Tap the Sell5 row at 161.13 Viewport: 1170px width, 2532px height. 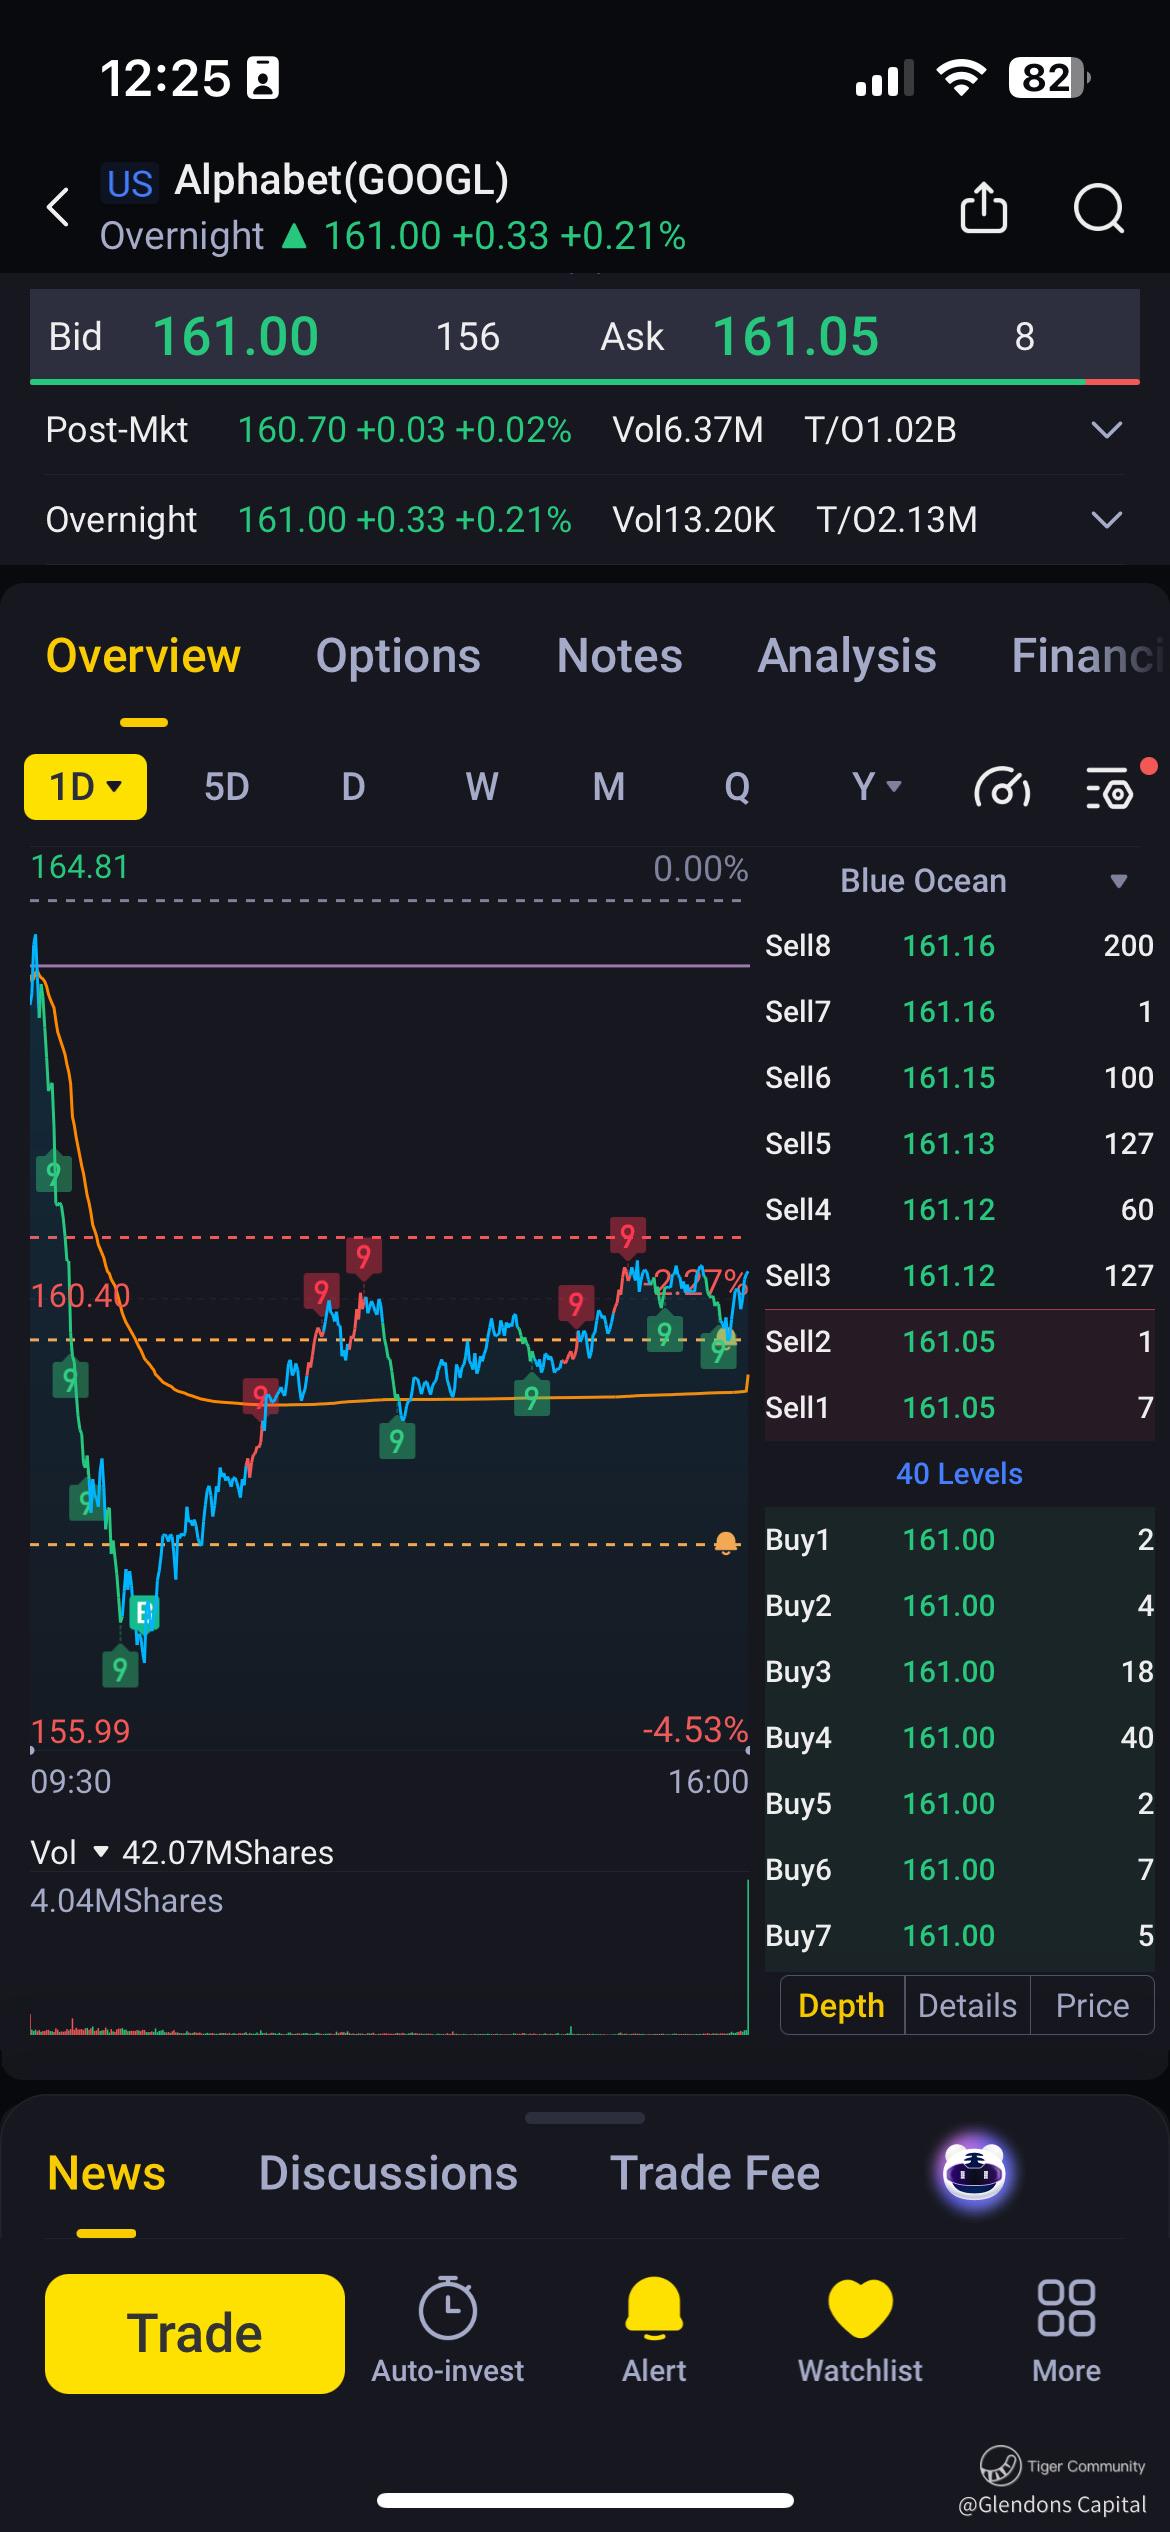959,1143
